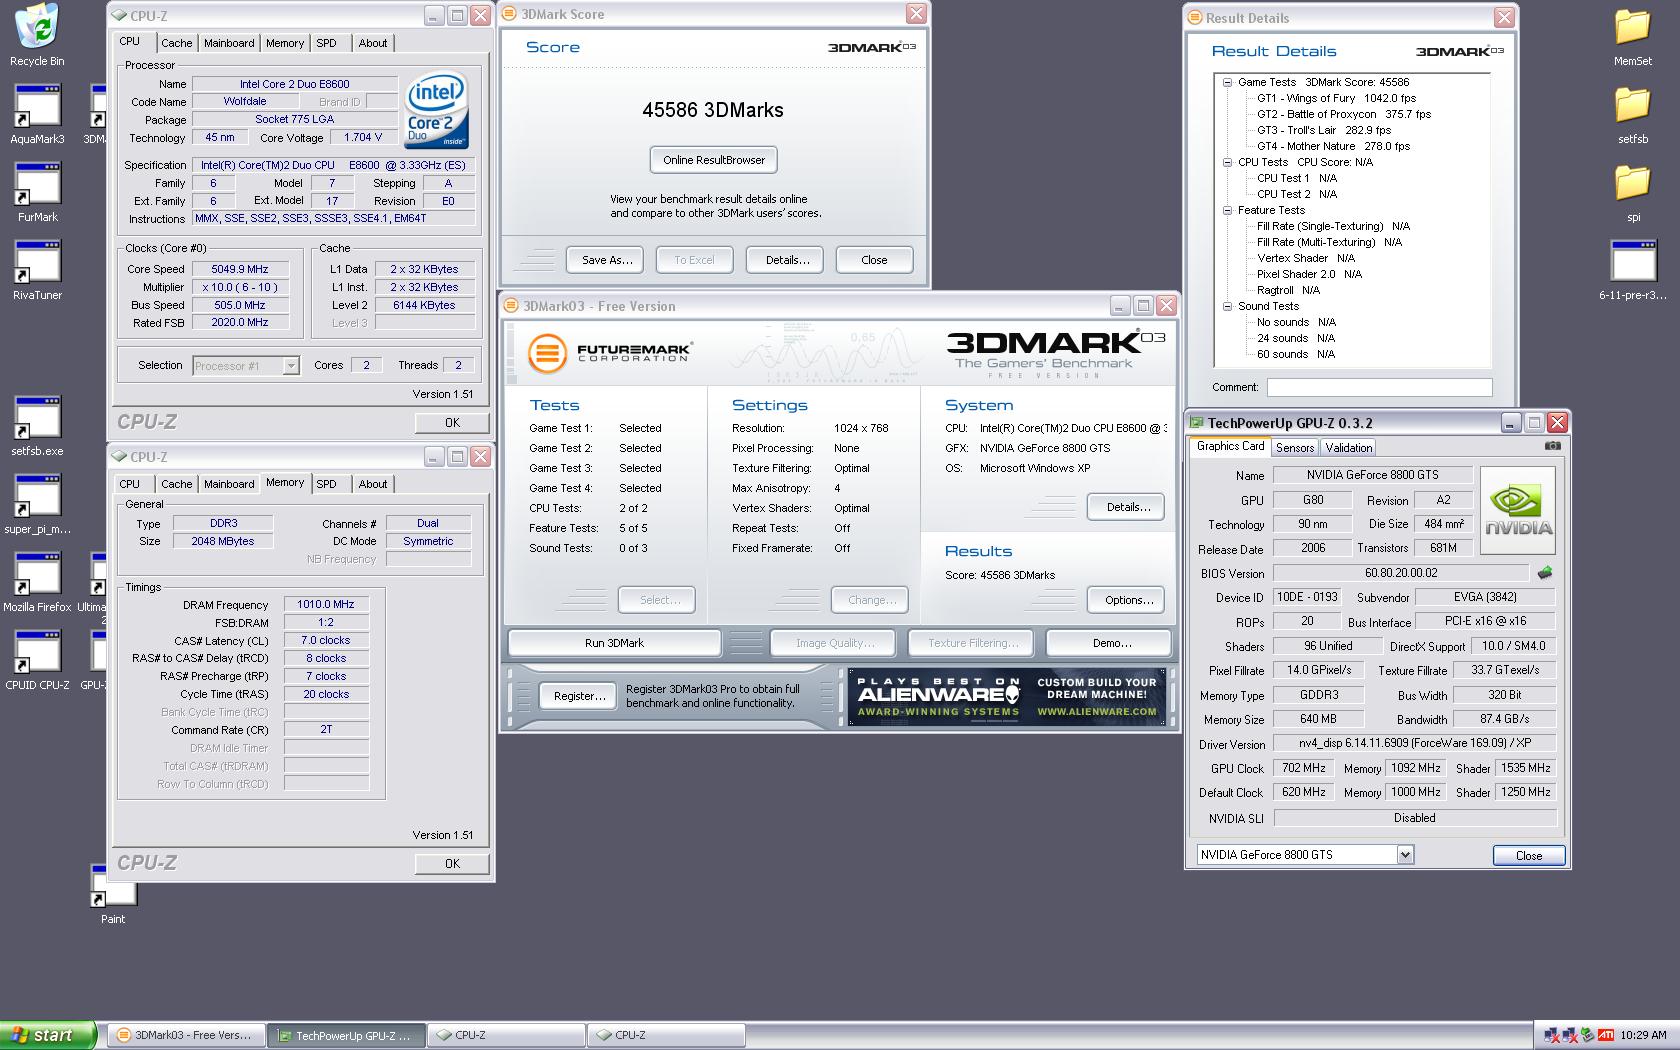Image resolution: width=1680 pixels, height=1050 pixels.
Task: Switch to Mainboard tab in top CPU-Z
Action: [x=229, y=43]
